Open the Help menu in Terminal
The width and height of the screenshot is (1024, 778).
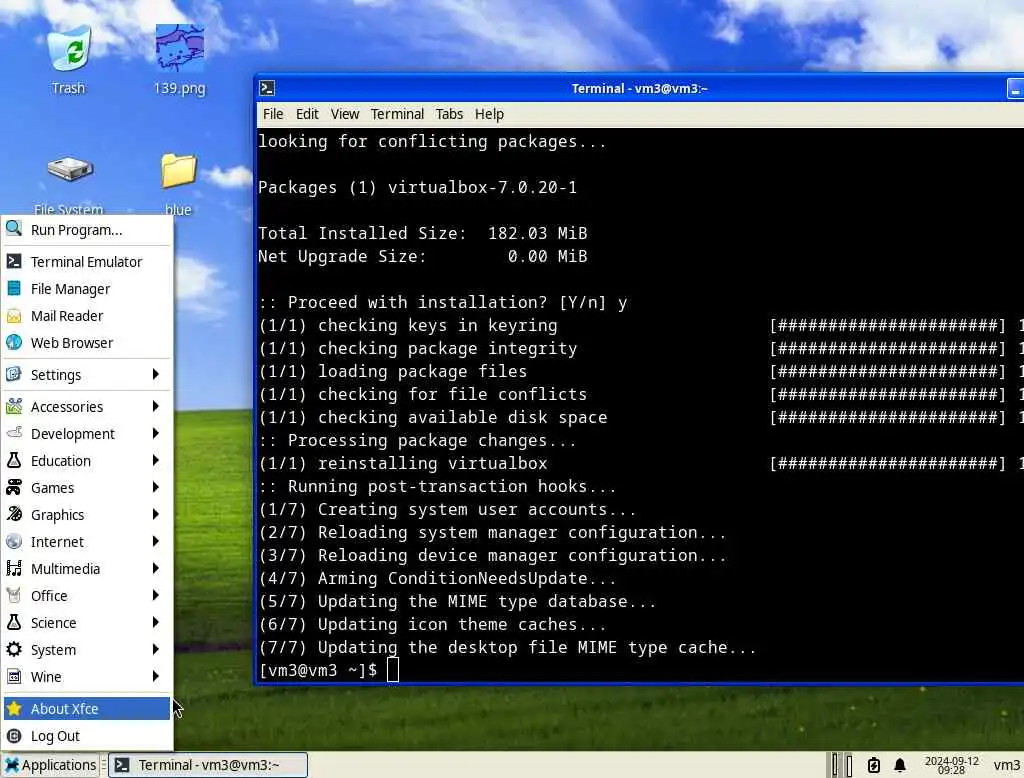489,114
